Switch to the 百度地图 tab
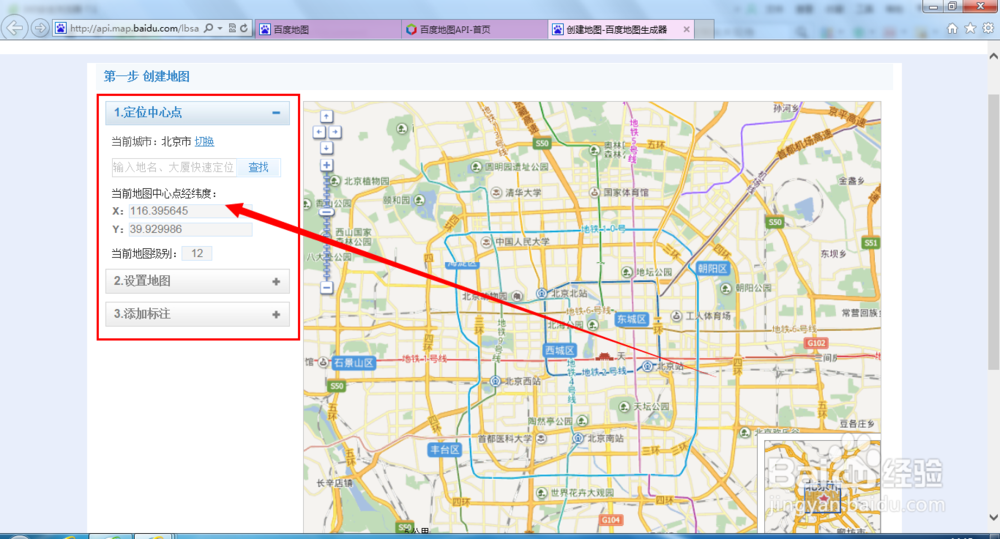The height and width of the screenshot is (539, 1000). [328, 29]
